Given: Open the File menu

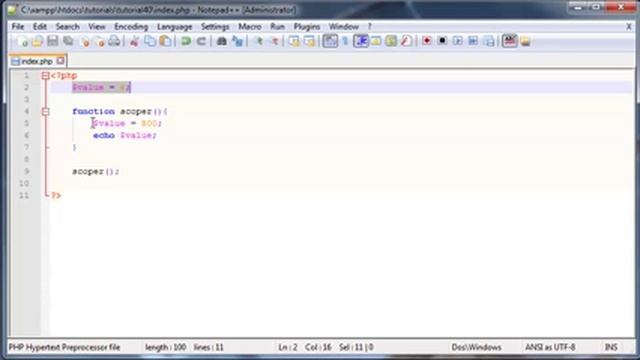Looking at the screenshot, I should (18, 27).
